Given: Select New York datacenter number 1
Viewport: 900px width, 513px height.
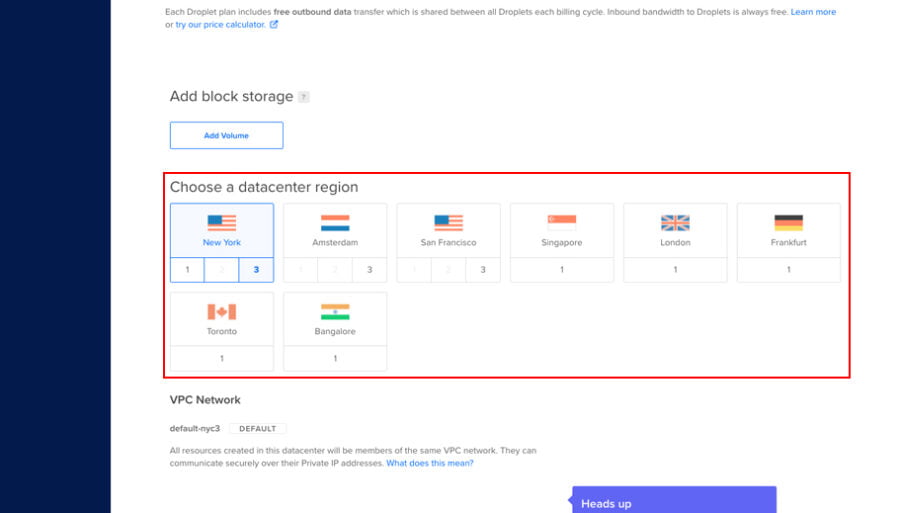Looking at the screenshot, I should pos(187,270).
